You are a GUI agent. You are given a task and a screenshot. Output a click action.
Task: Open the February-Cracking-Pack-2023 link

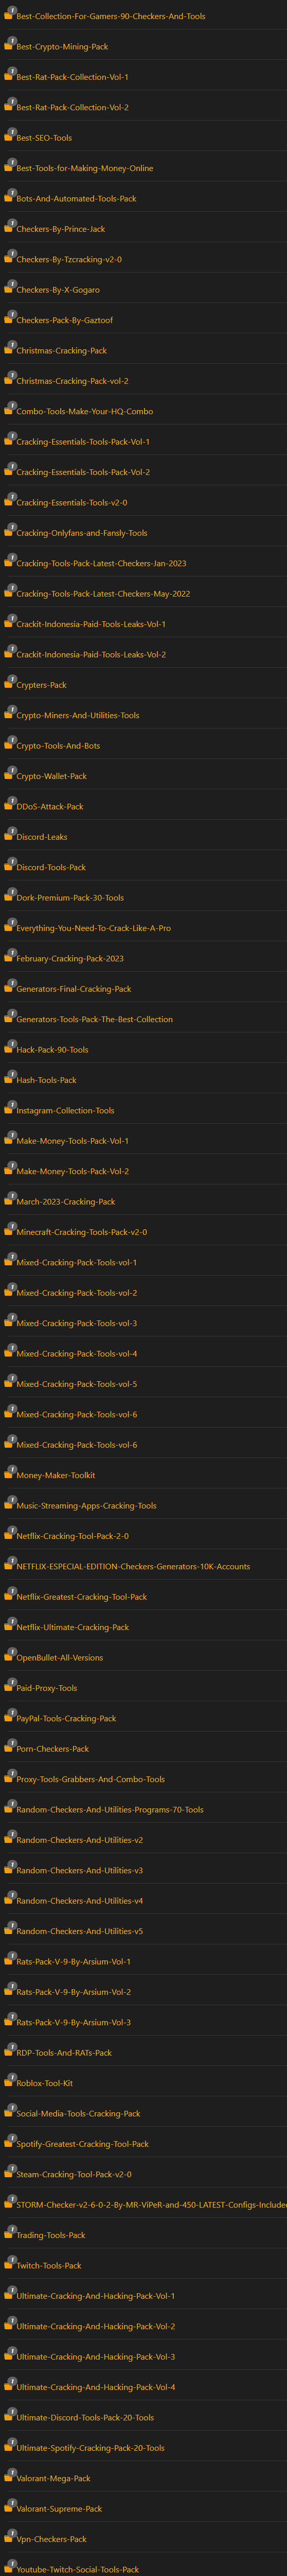[x=70, y=958]
